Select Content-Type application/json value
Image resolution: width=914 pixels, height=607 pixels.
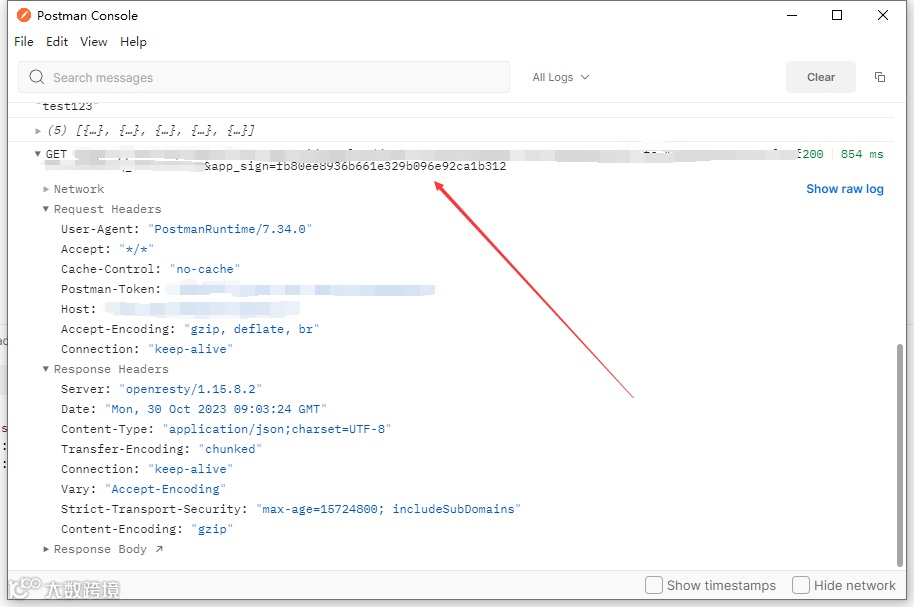[276, 429]
